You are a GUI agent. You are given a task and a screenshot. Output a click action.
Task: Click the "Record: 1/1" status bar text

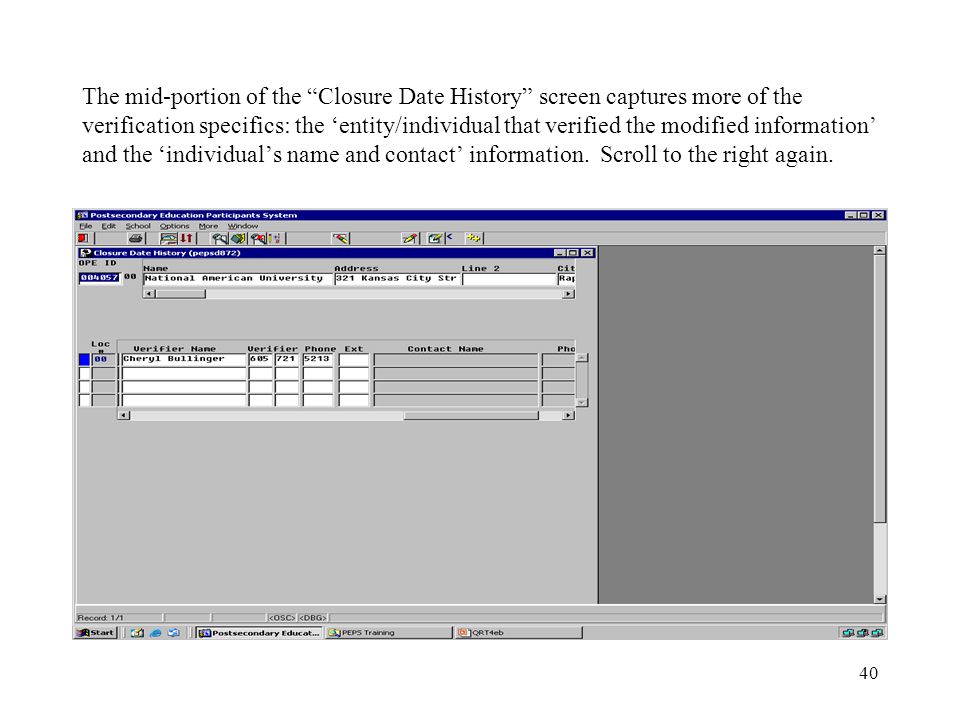click(100, 618)
